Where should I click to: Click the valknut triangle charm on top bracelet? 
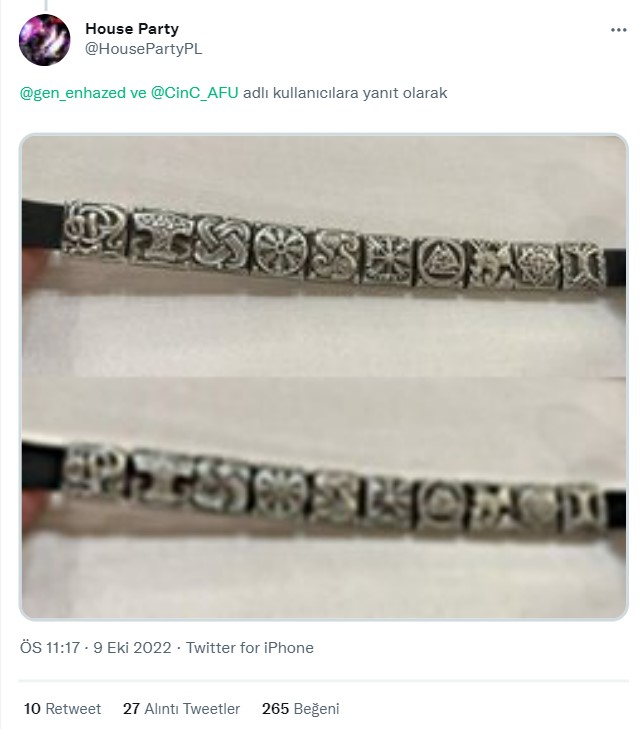point(440,262)
